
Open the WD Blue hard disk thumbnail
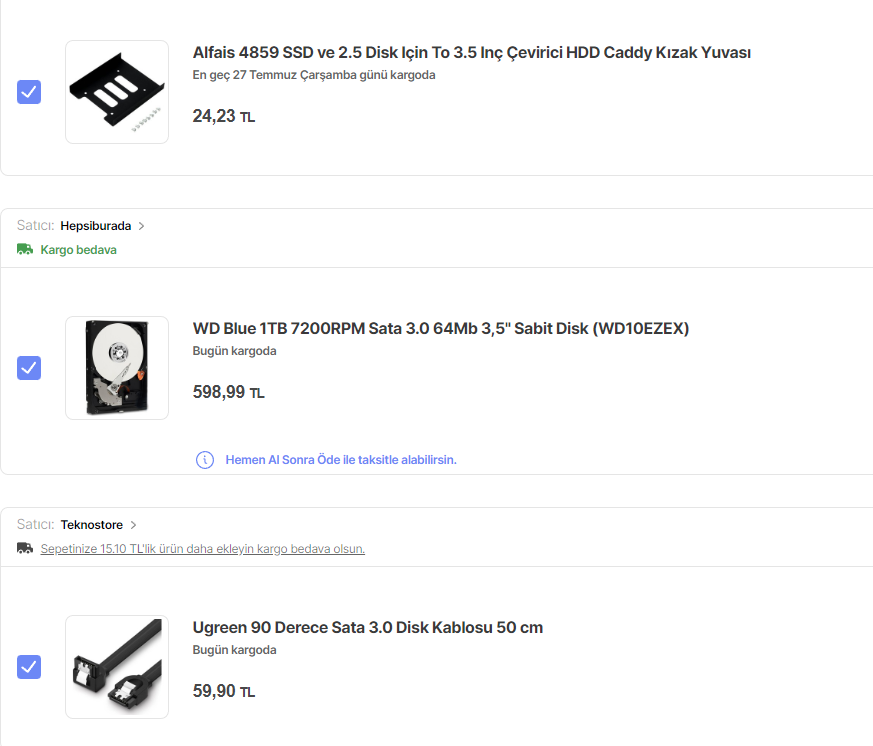(x=117, y=368)
